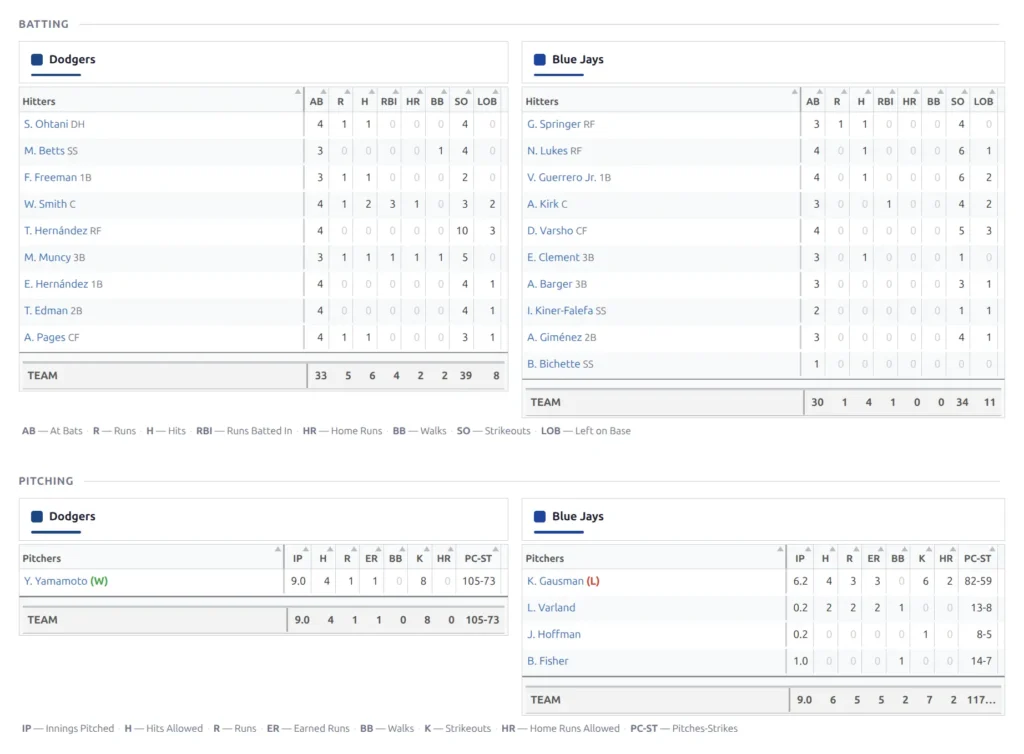Open A. Barger player page
Image resolution: width=1024 pixels, height=754 pixels.
[549, 284]
